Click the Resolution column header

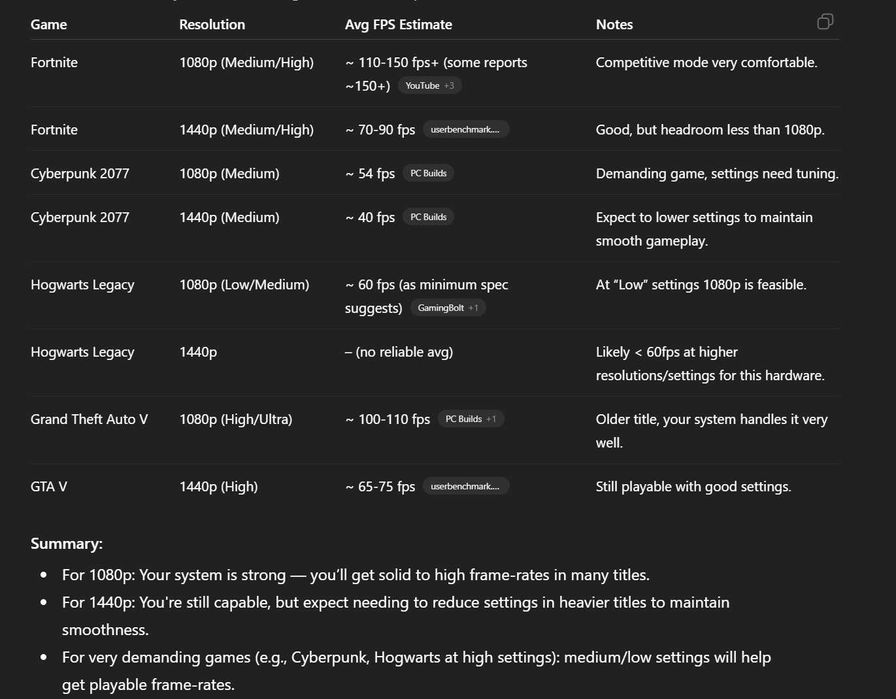[212, 24]
